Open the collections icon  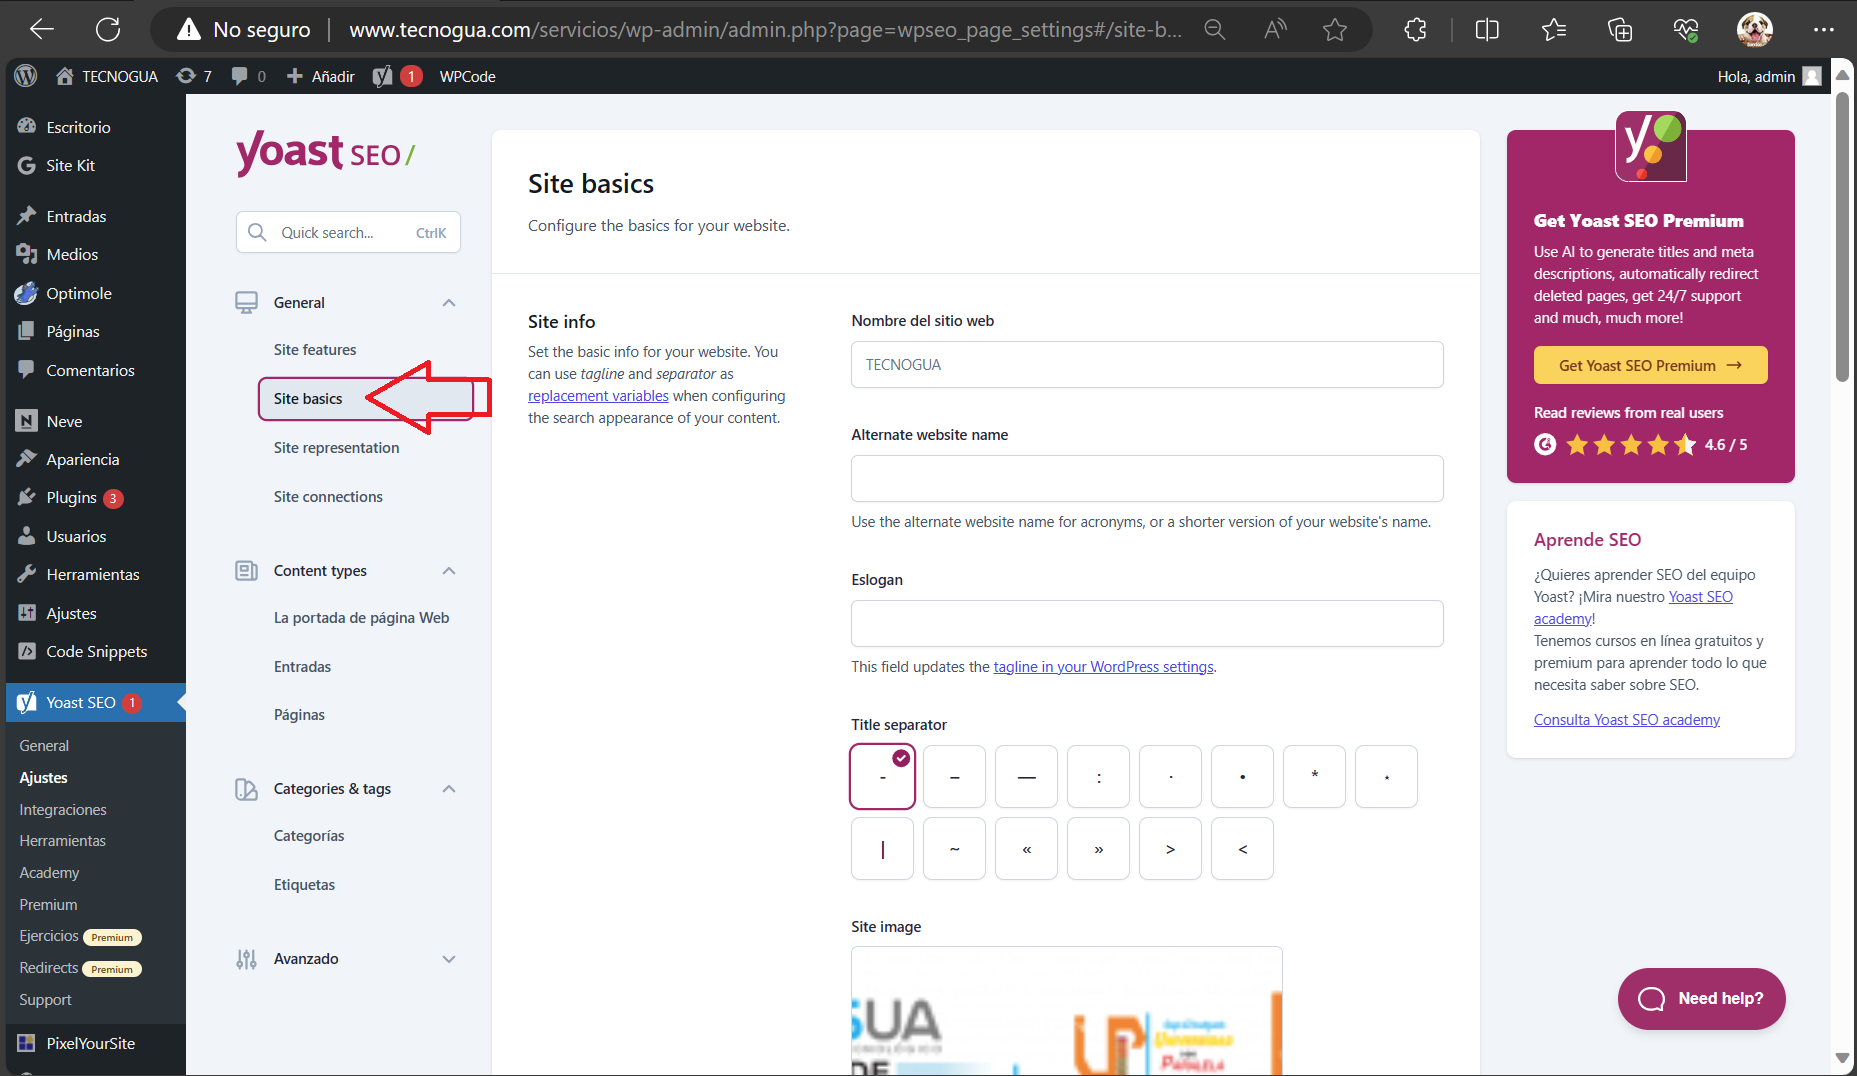click(x=1620, y=30)
